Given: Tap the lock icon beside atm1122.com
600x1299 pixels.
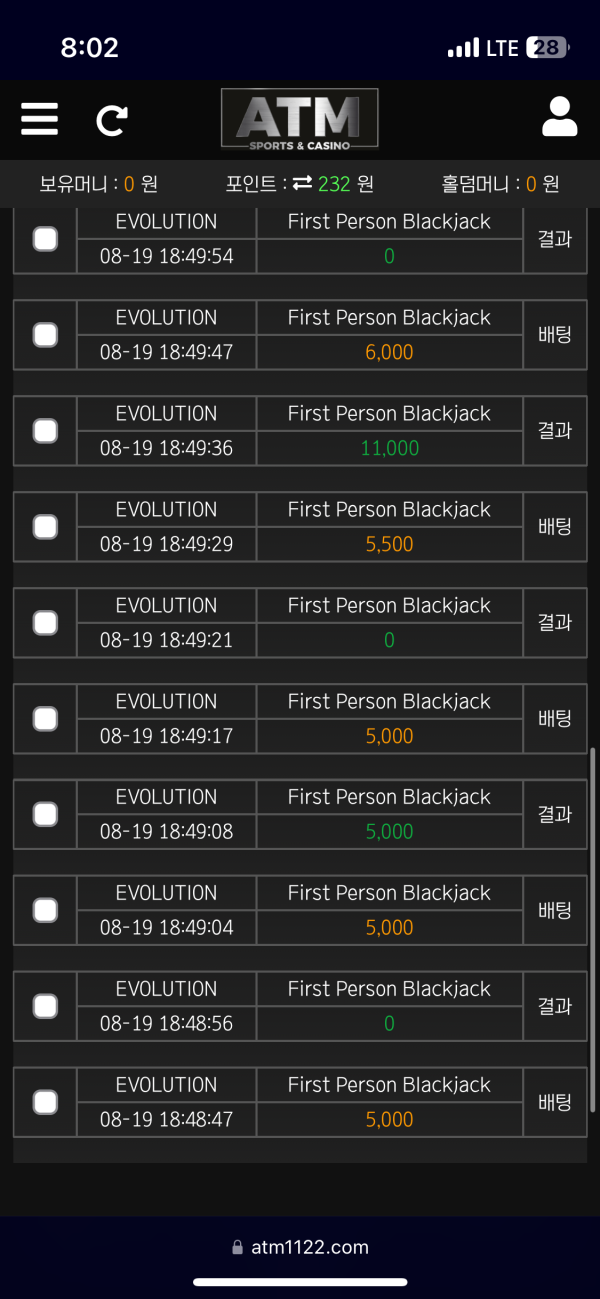Looking at the screenshot, I should tap(237, 1247).
